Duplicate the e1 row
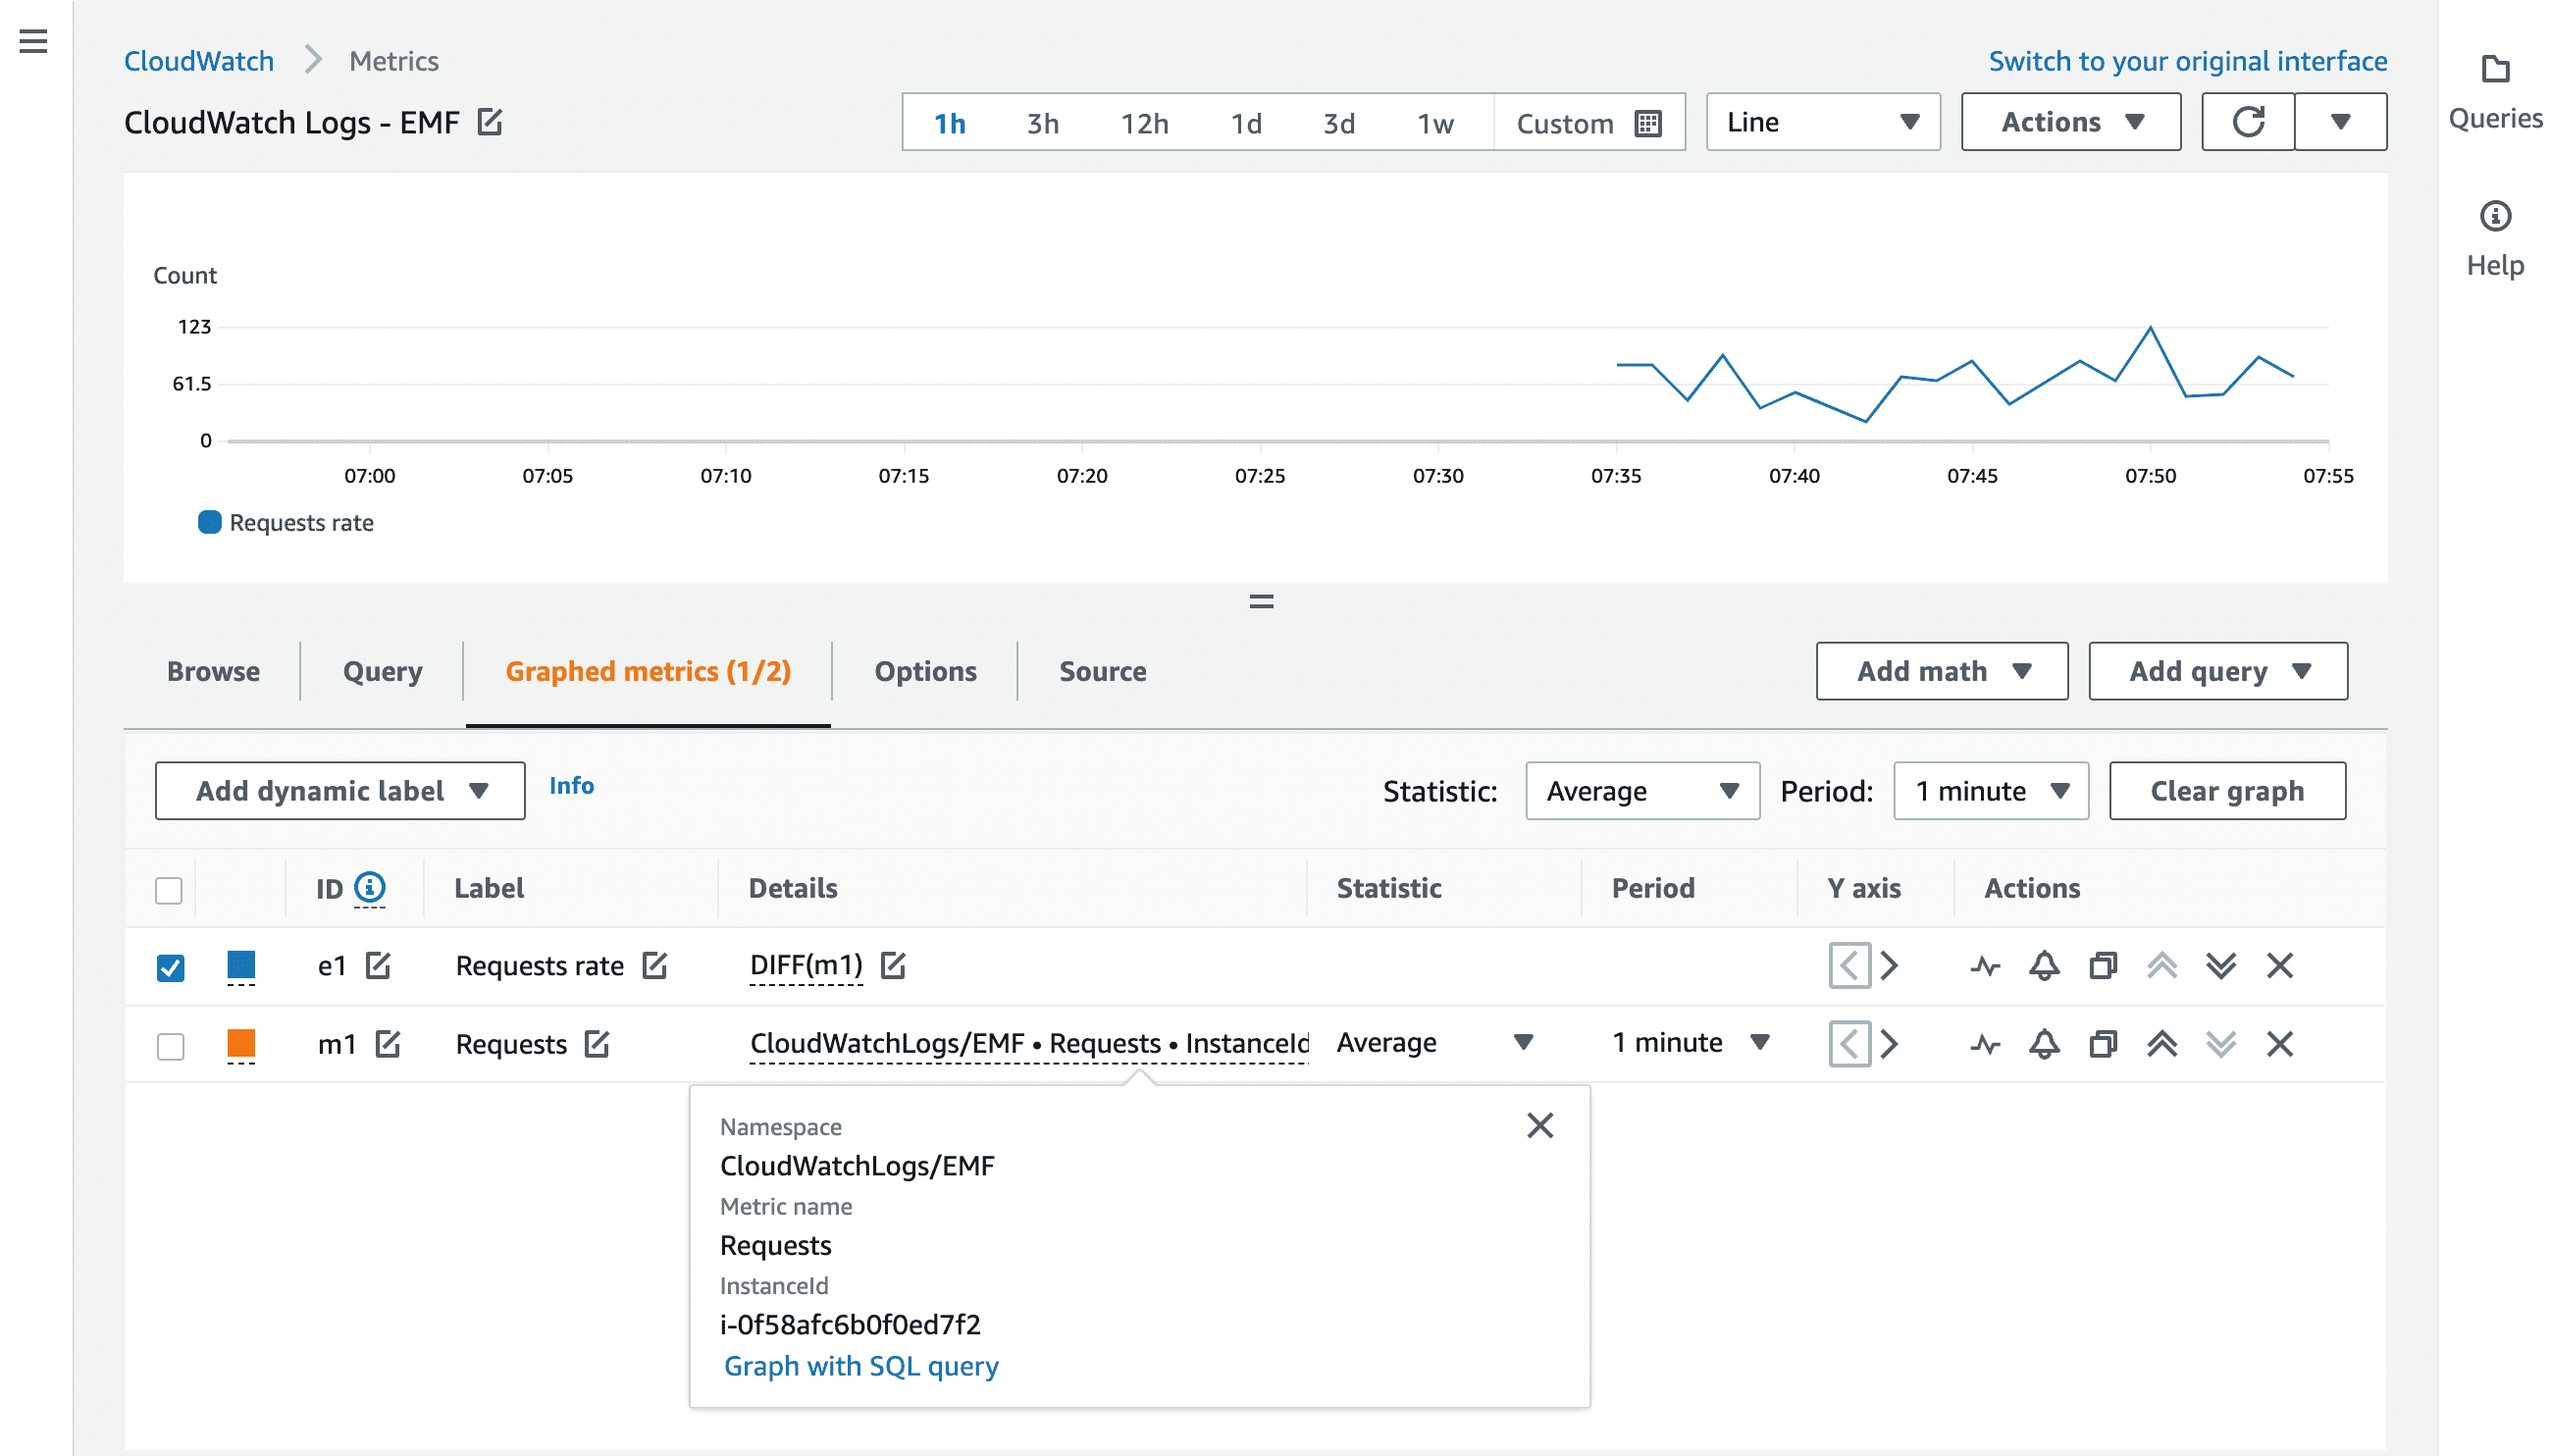This screenshot has height=1456, width=2550. 2103,966
